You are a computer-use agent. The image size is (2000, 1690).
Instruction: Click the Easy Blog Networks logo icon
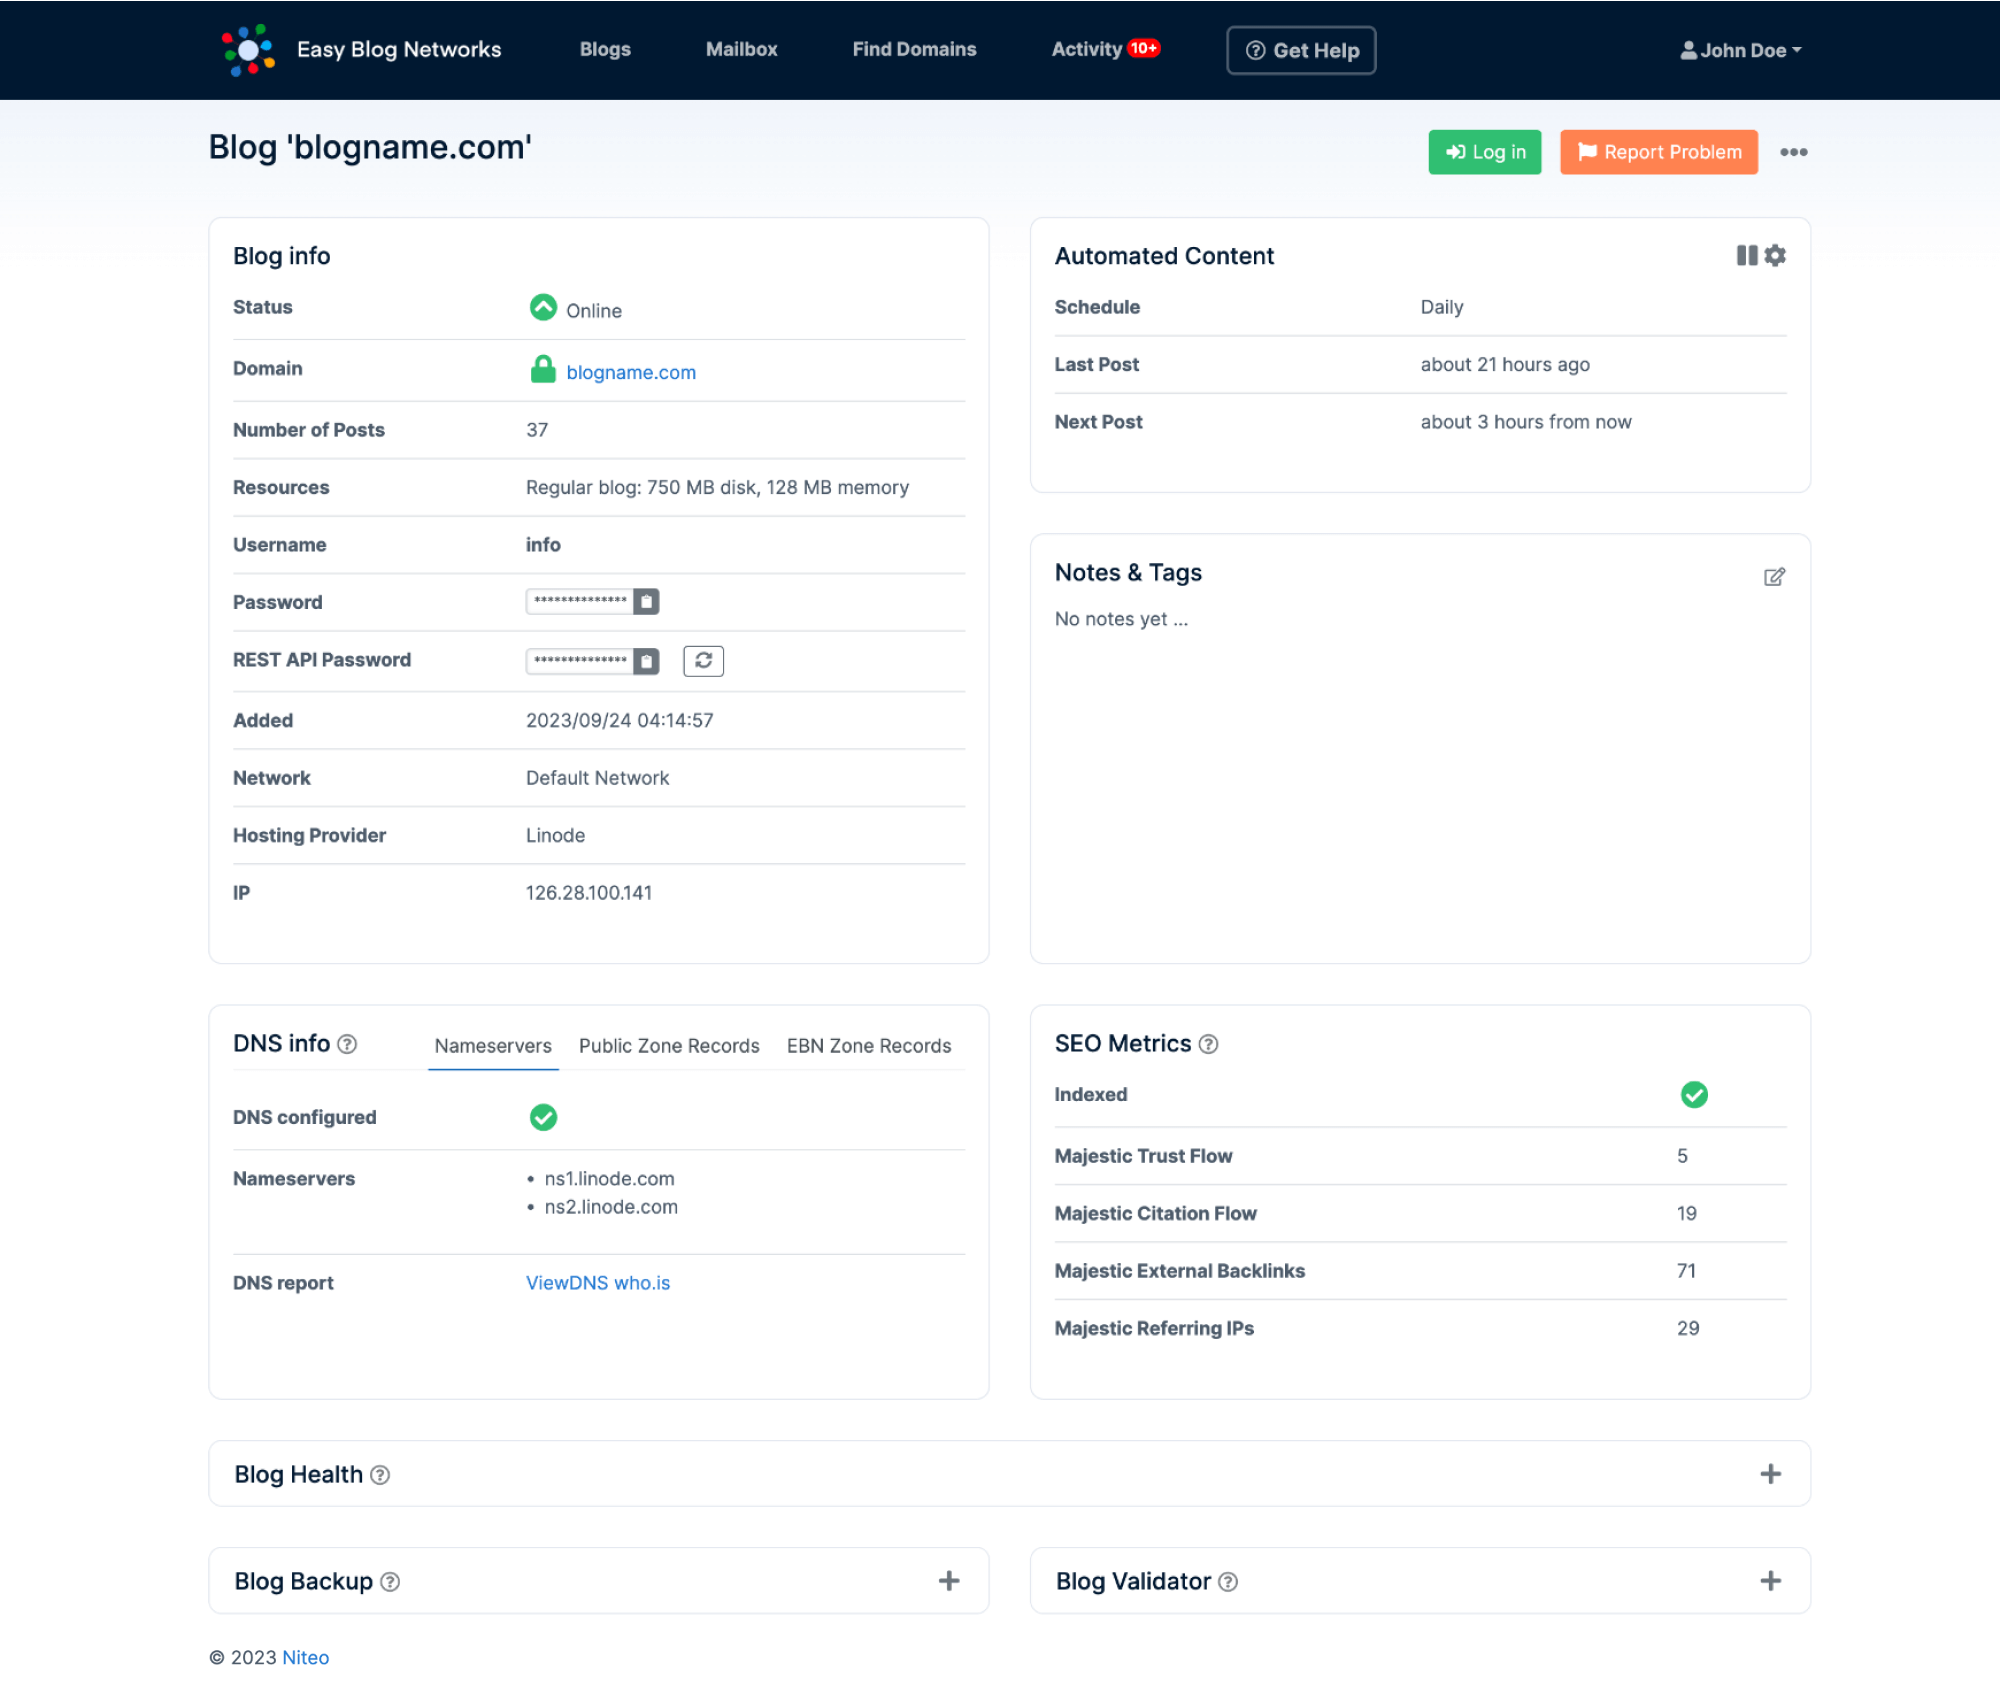(248, 50)
